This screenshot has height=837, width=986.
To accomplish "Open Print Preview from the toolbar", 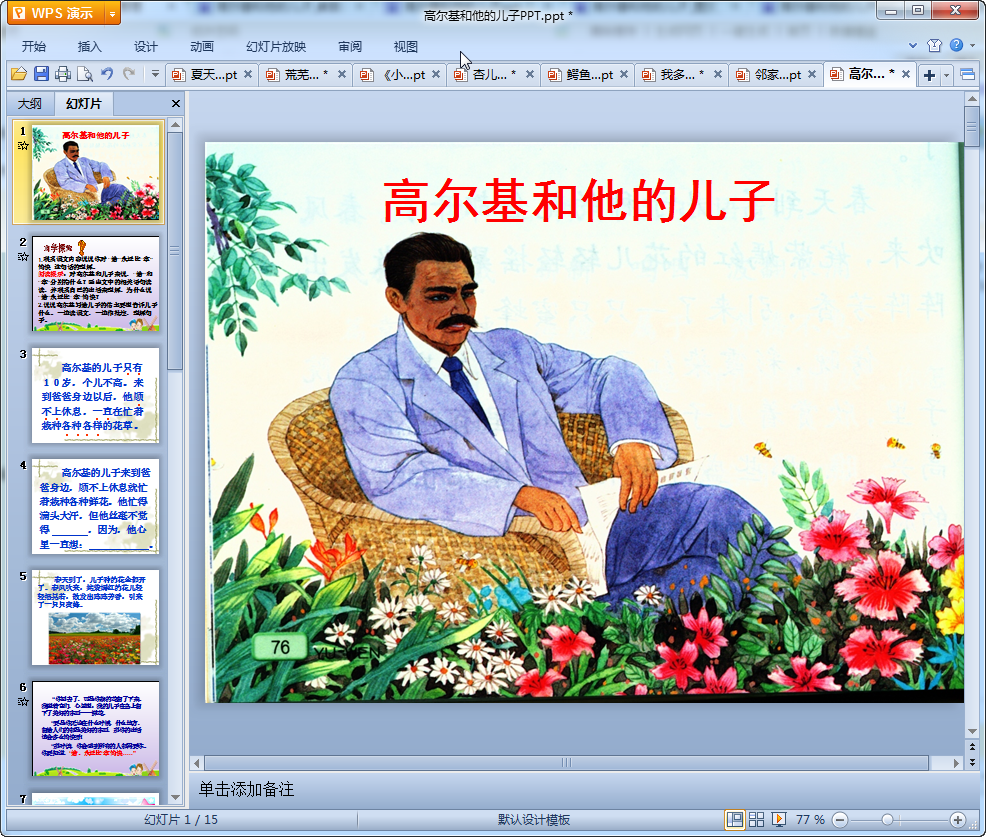I will click(x=85, y=74).
